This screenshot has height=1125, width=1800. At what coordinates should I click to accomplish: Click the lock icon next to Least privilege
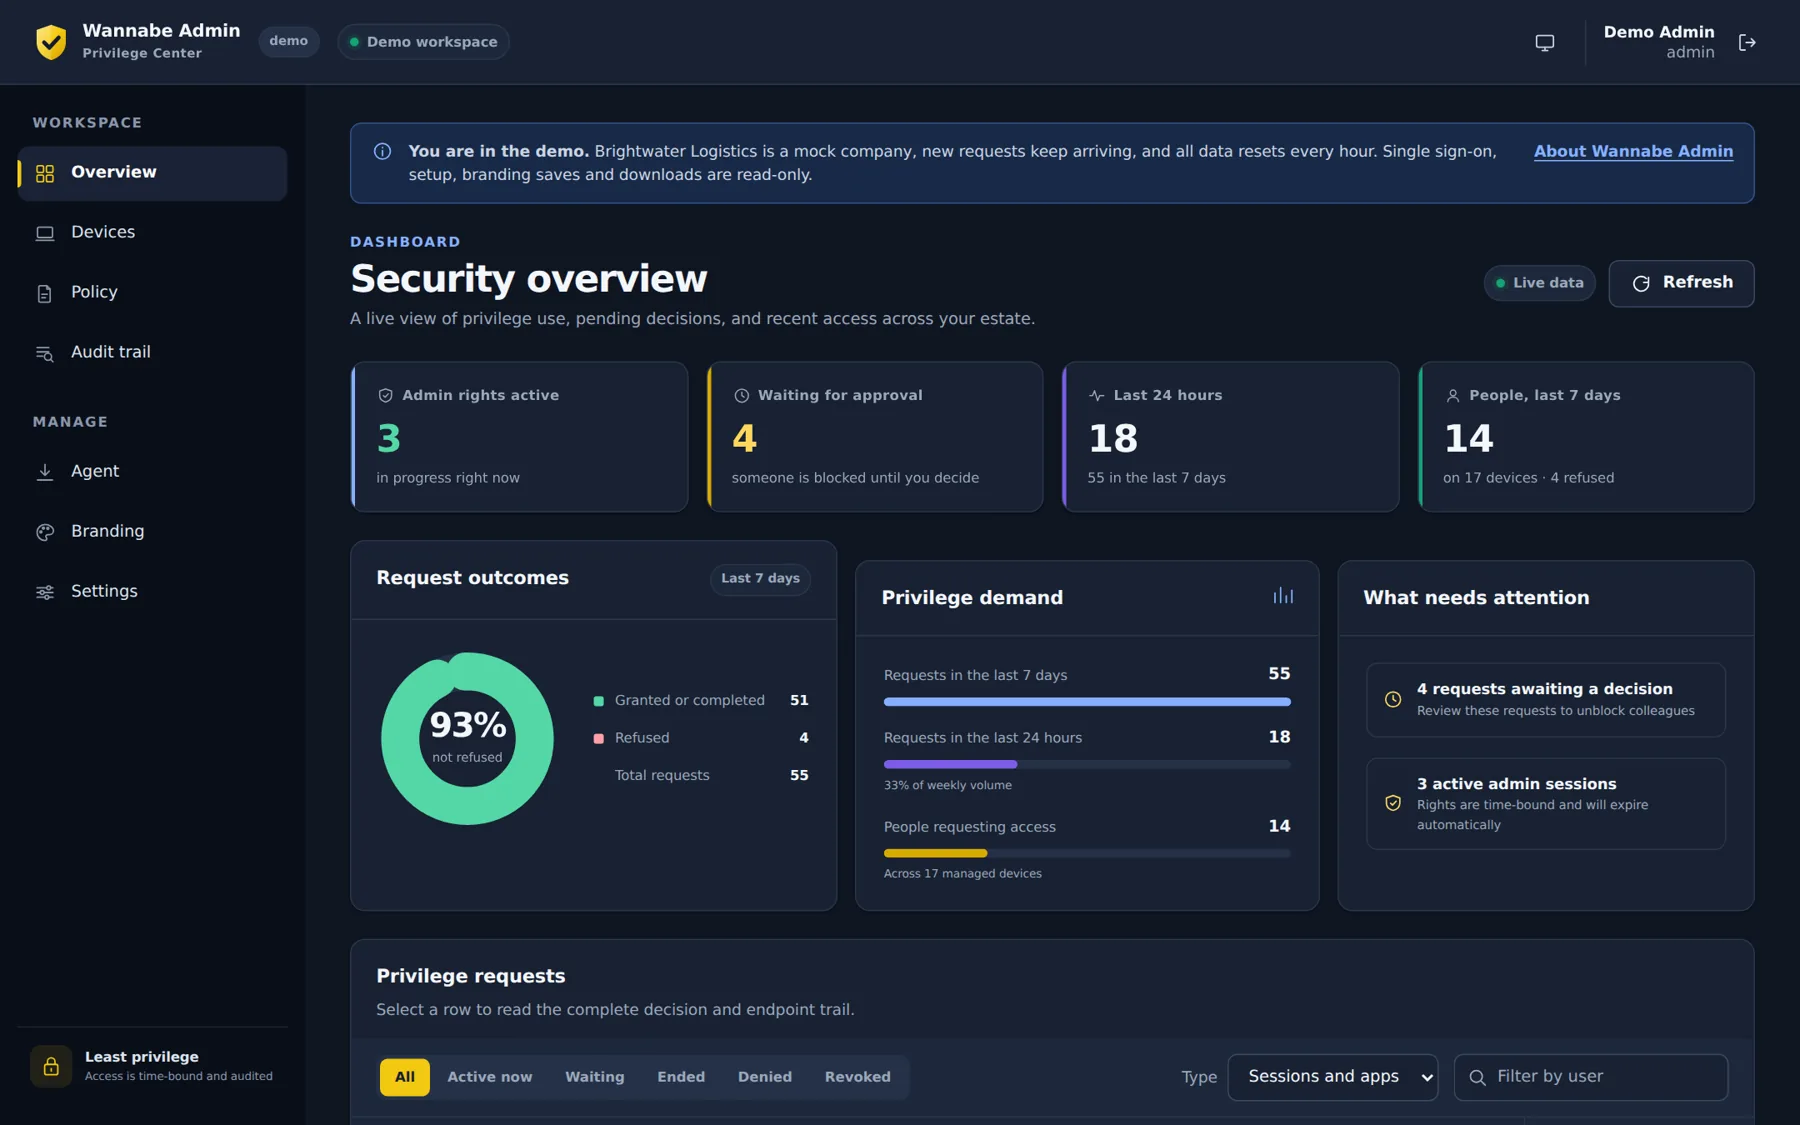[51, 1066]
